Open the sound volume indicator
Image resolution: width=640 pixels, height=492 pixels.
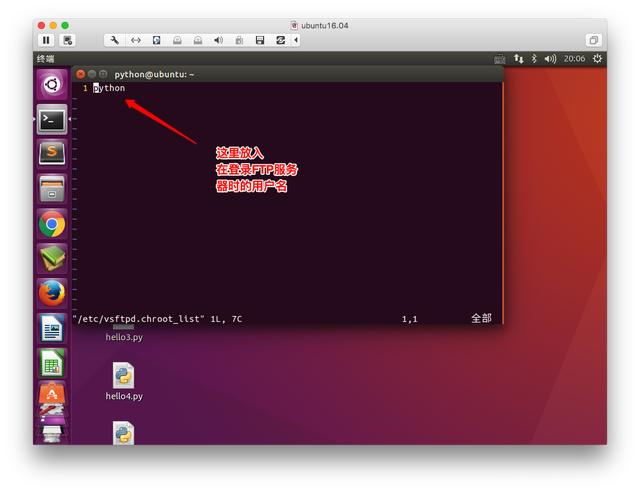[x=550, y=59]
